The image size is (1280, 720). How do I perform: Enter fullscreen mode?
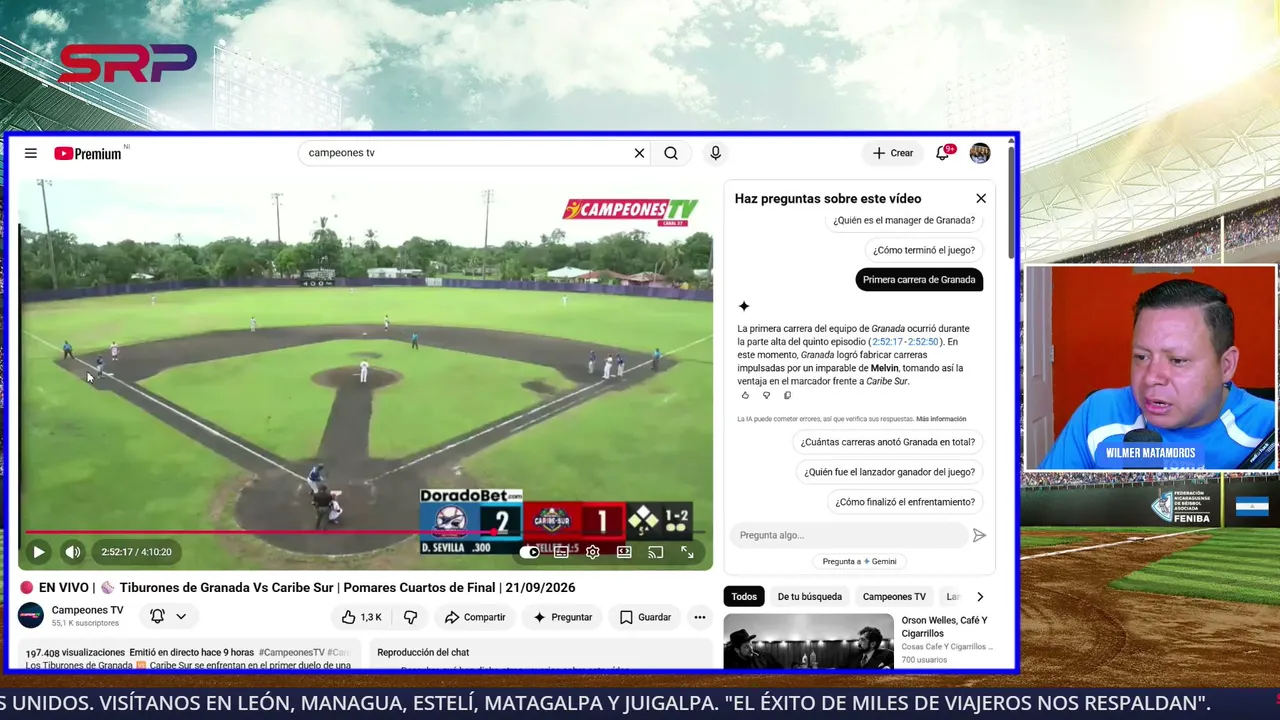687,552
